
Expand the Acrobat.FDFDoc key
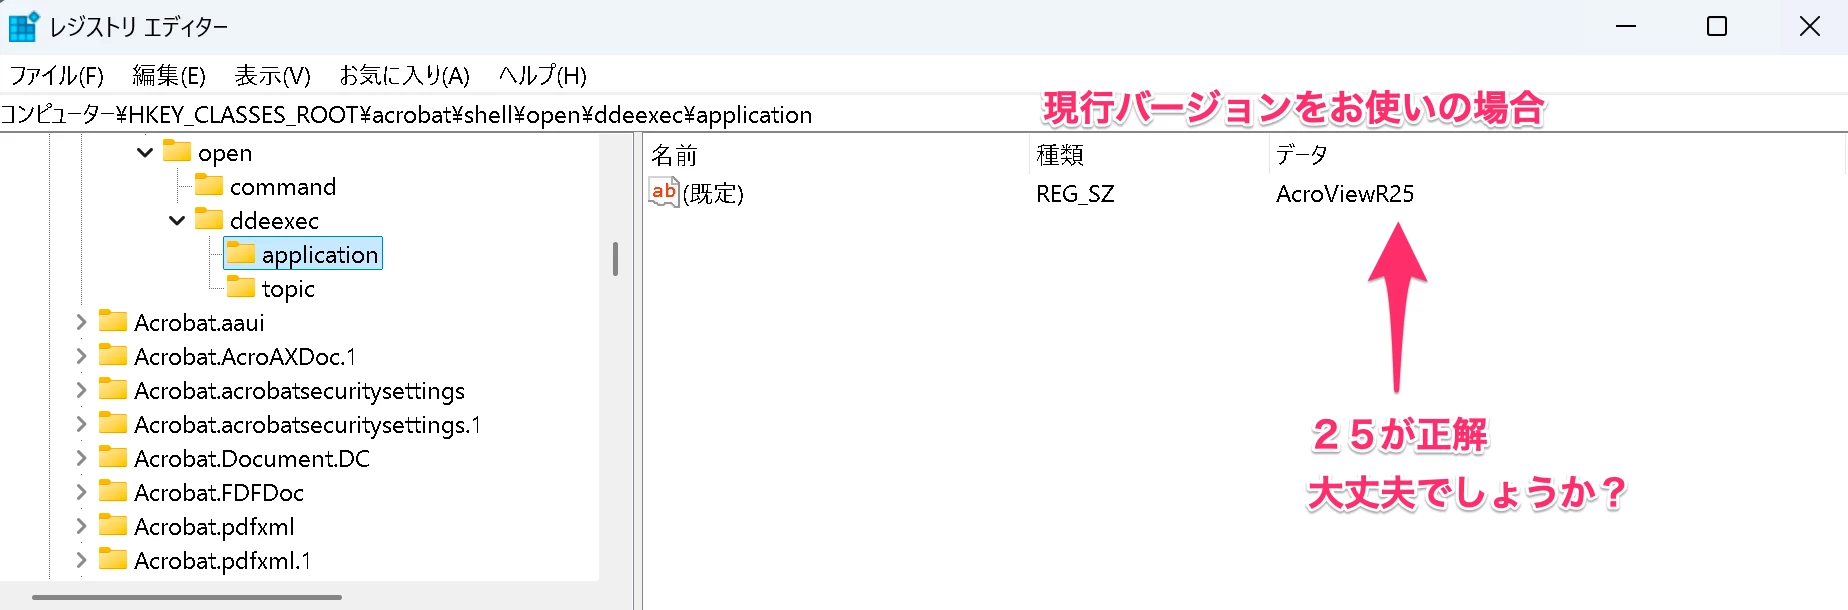pos(81,492)
